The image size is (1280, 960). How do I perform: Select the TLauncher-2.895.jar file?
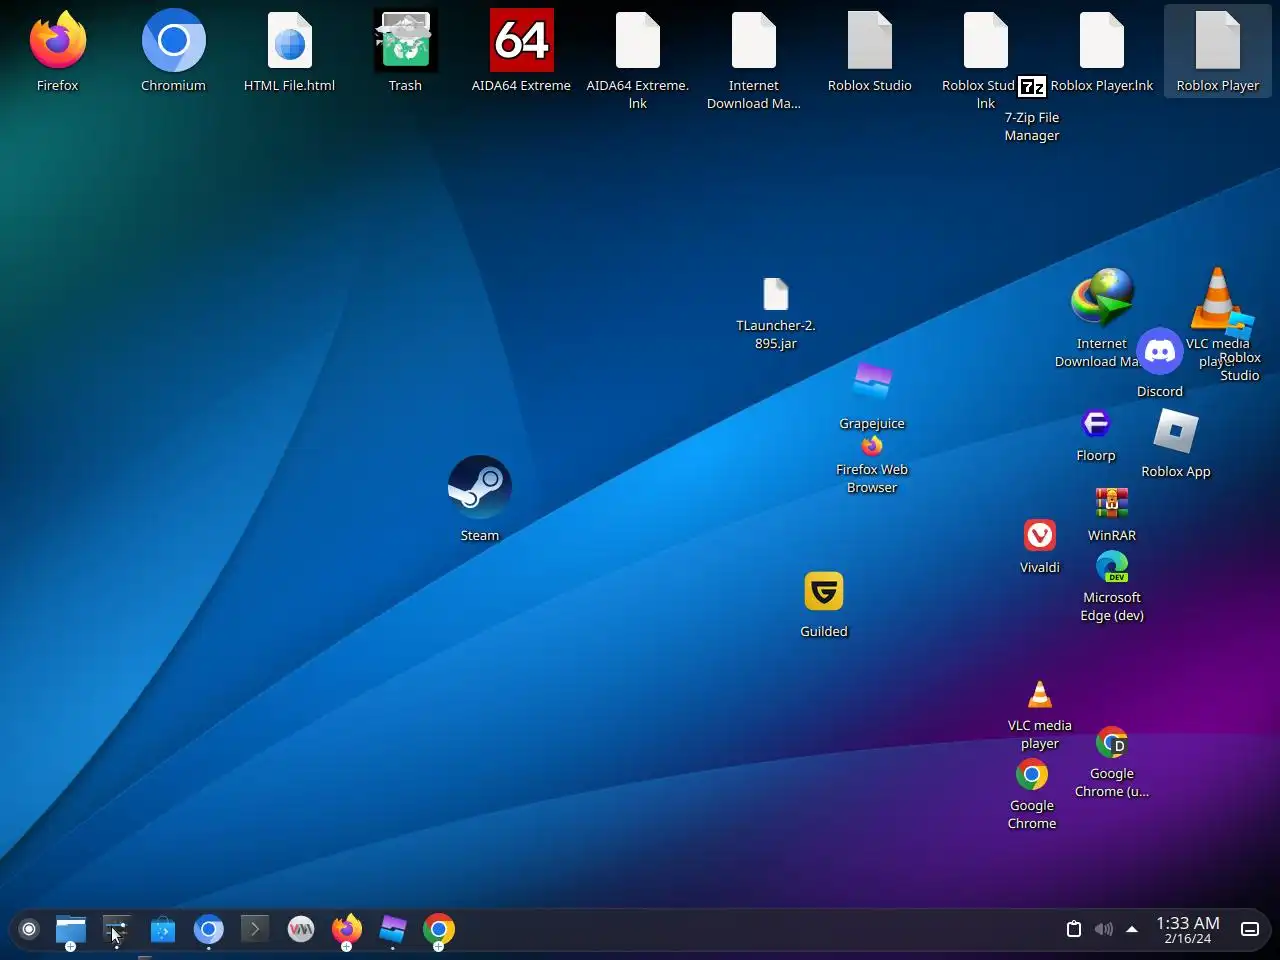pyautogui.click(x=776, y=294)
